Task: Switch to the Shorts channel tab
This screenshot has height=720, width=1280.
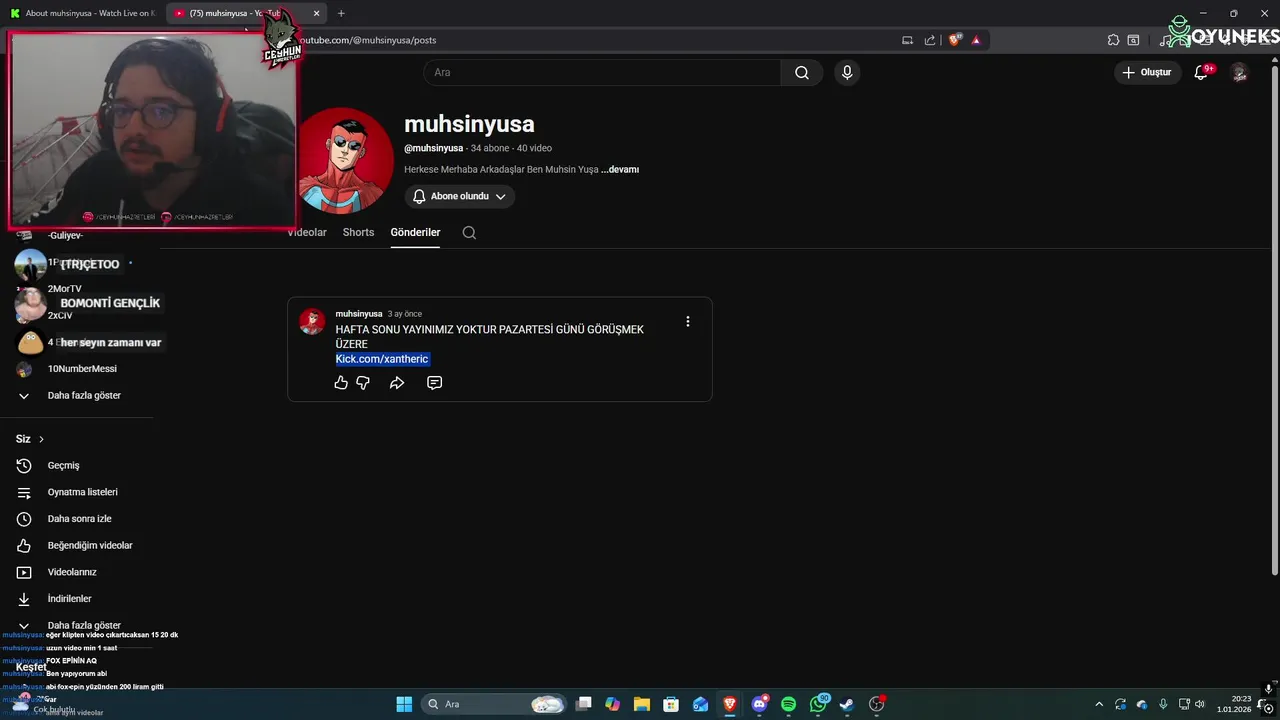Action: pyautogui.click(x=358, y=232)
